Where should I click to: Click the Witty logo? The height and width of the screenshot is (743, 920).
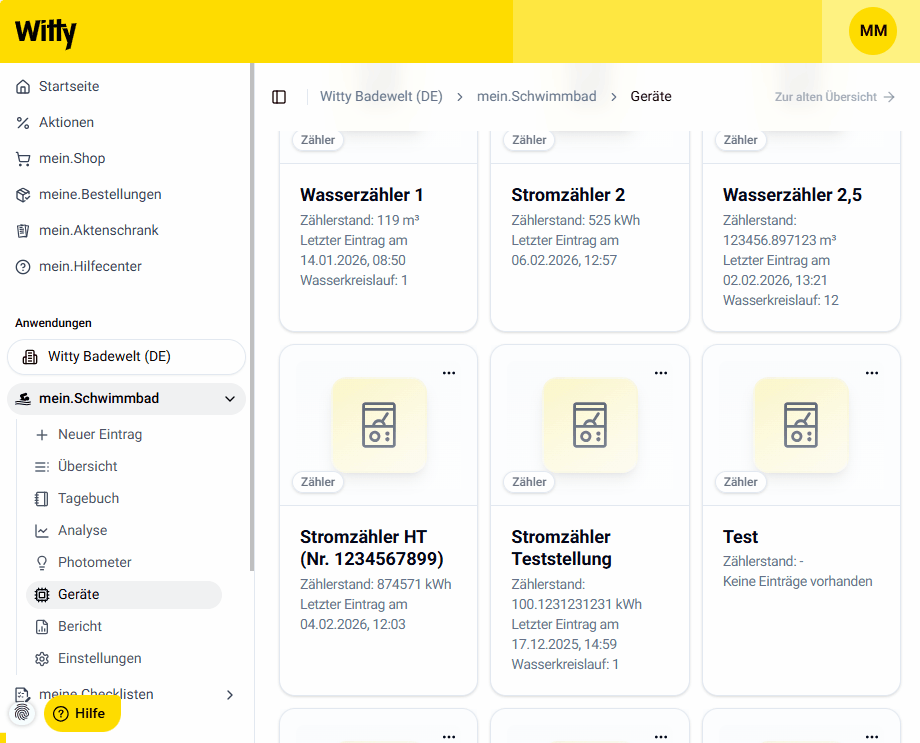coord(46,32)
